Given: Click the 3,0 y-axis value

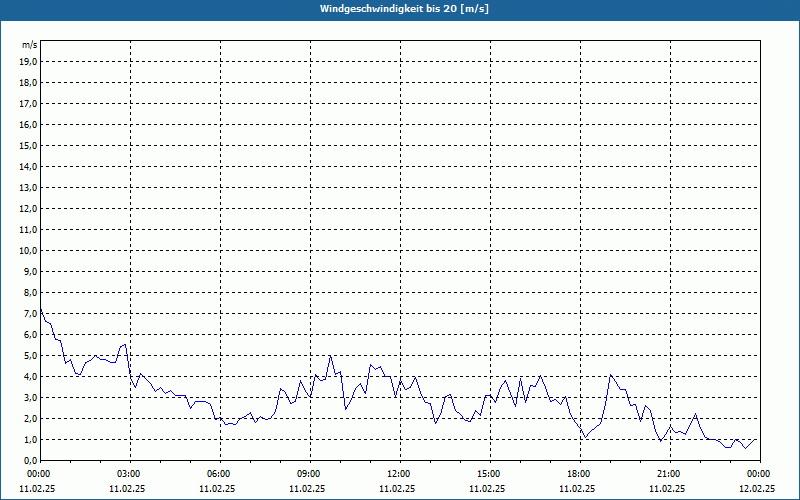Looking at the screenshot, I should 30,397.
